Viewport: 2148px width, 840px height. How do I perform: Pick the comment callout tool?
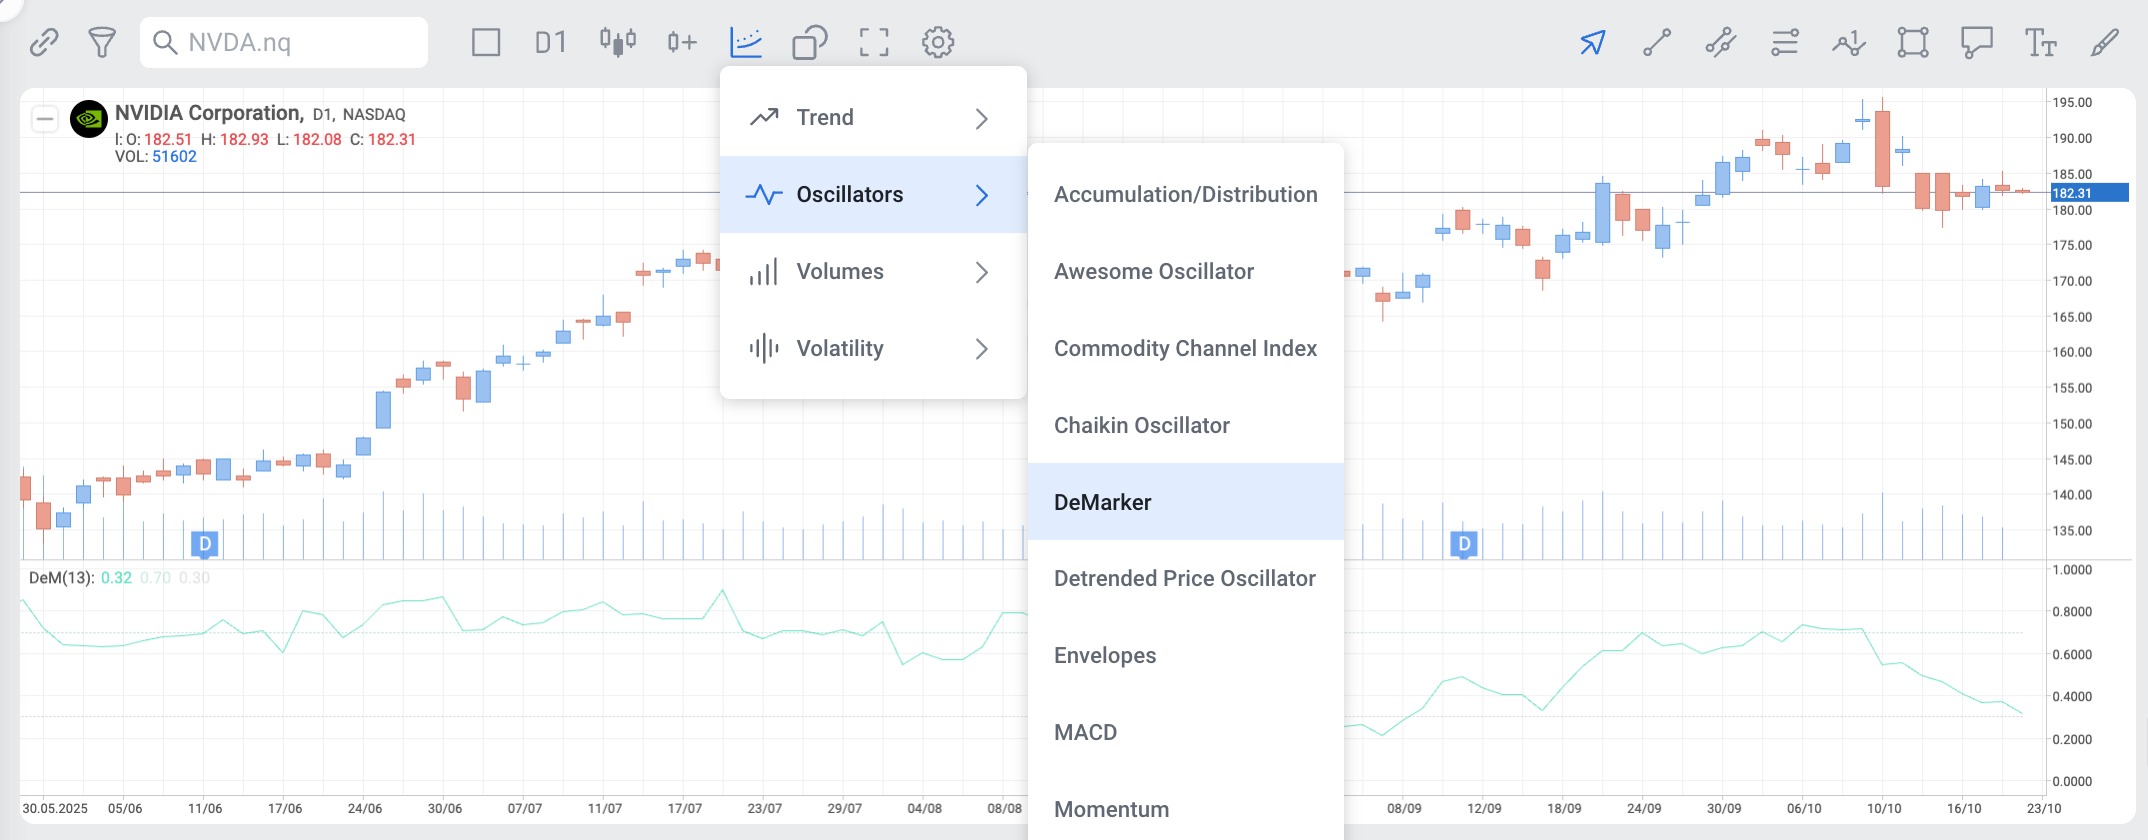tap(1977, 42)
